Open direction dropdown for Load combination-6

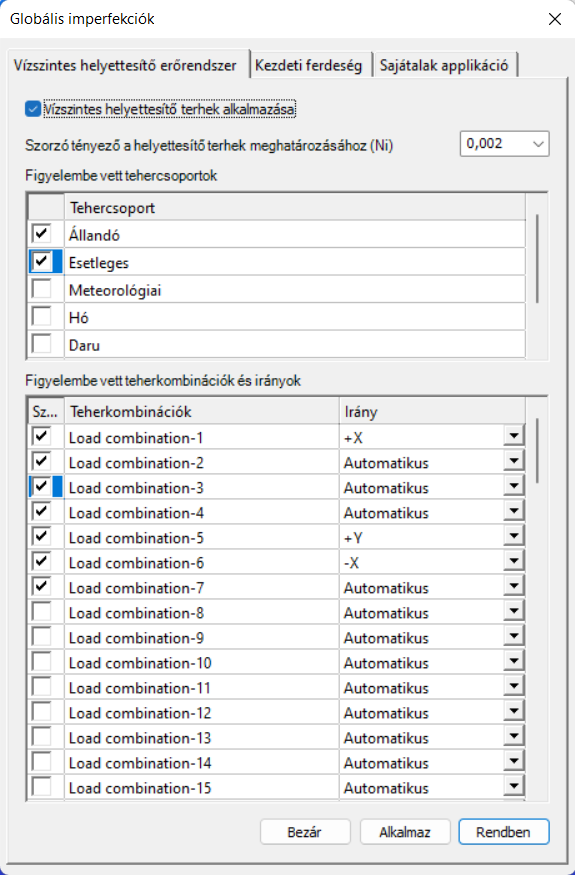pyautogui.click(x=514, y=561)
